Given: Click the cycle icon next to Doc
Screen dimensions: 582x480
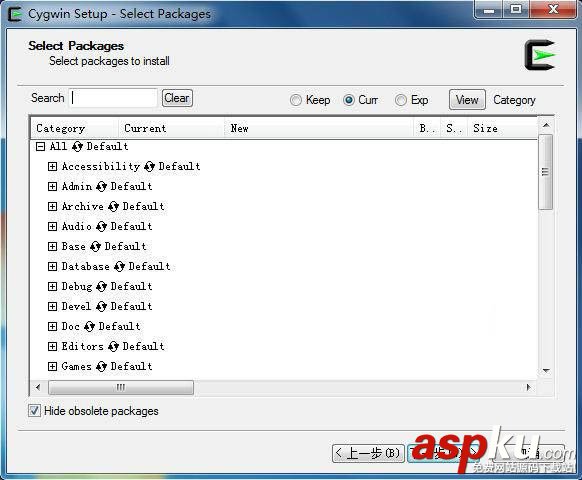Looking at the screenshot, I should (x=89, y=327).
